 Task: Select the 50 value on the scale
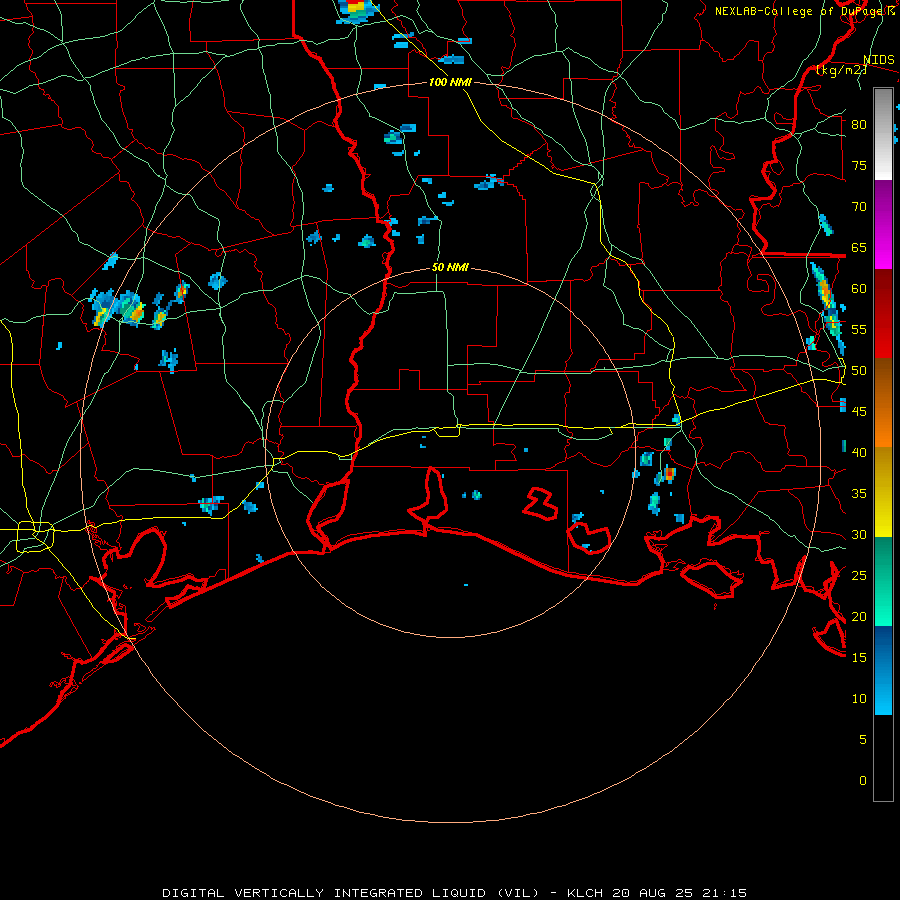pos(859,371)
